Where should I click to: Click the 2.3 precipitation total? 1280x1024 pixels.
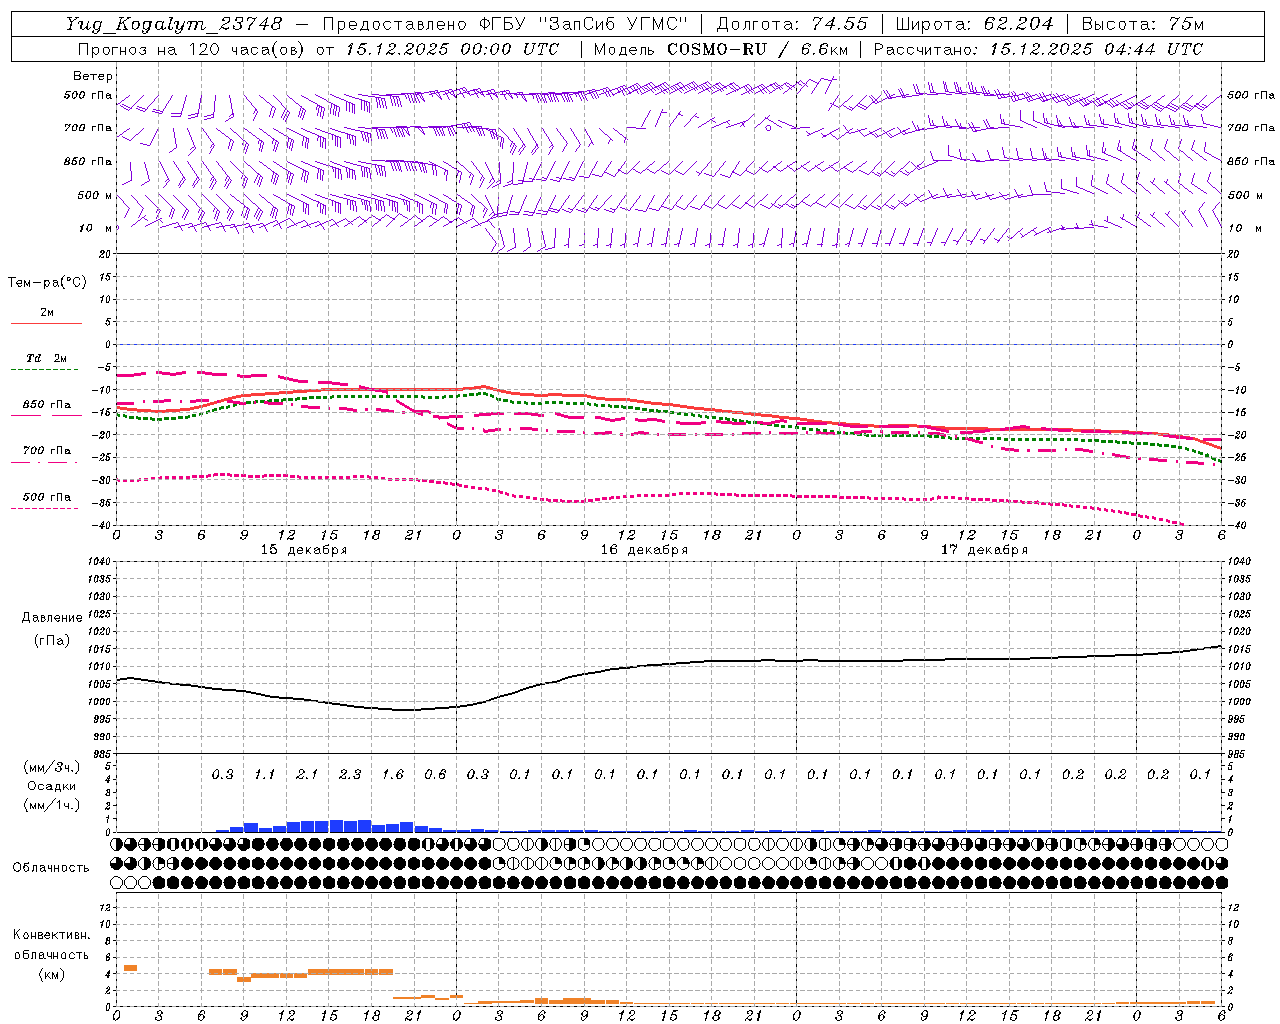click(350, 774)
